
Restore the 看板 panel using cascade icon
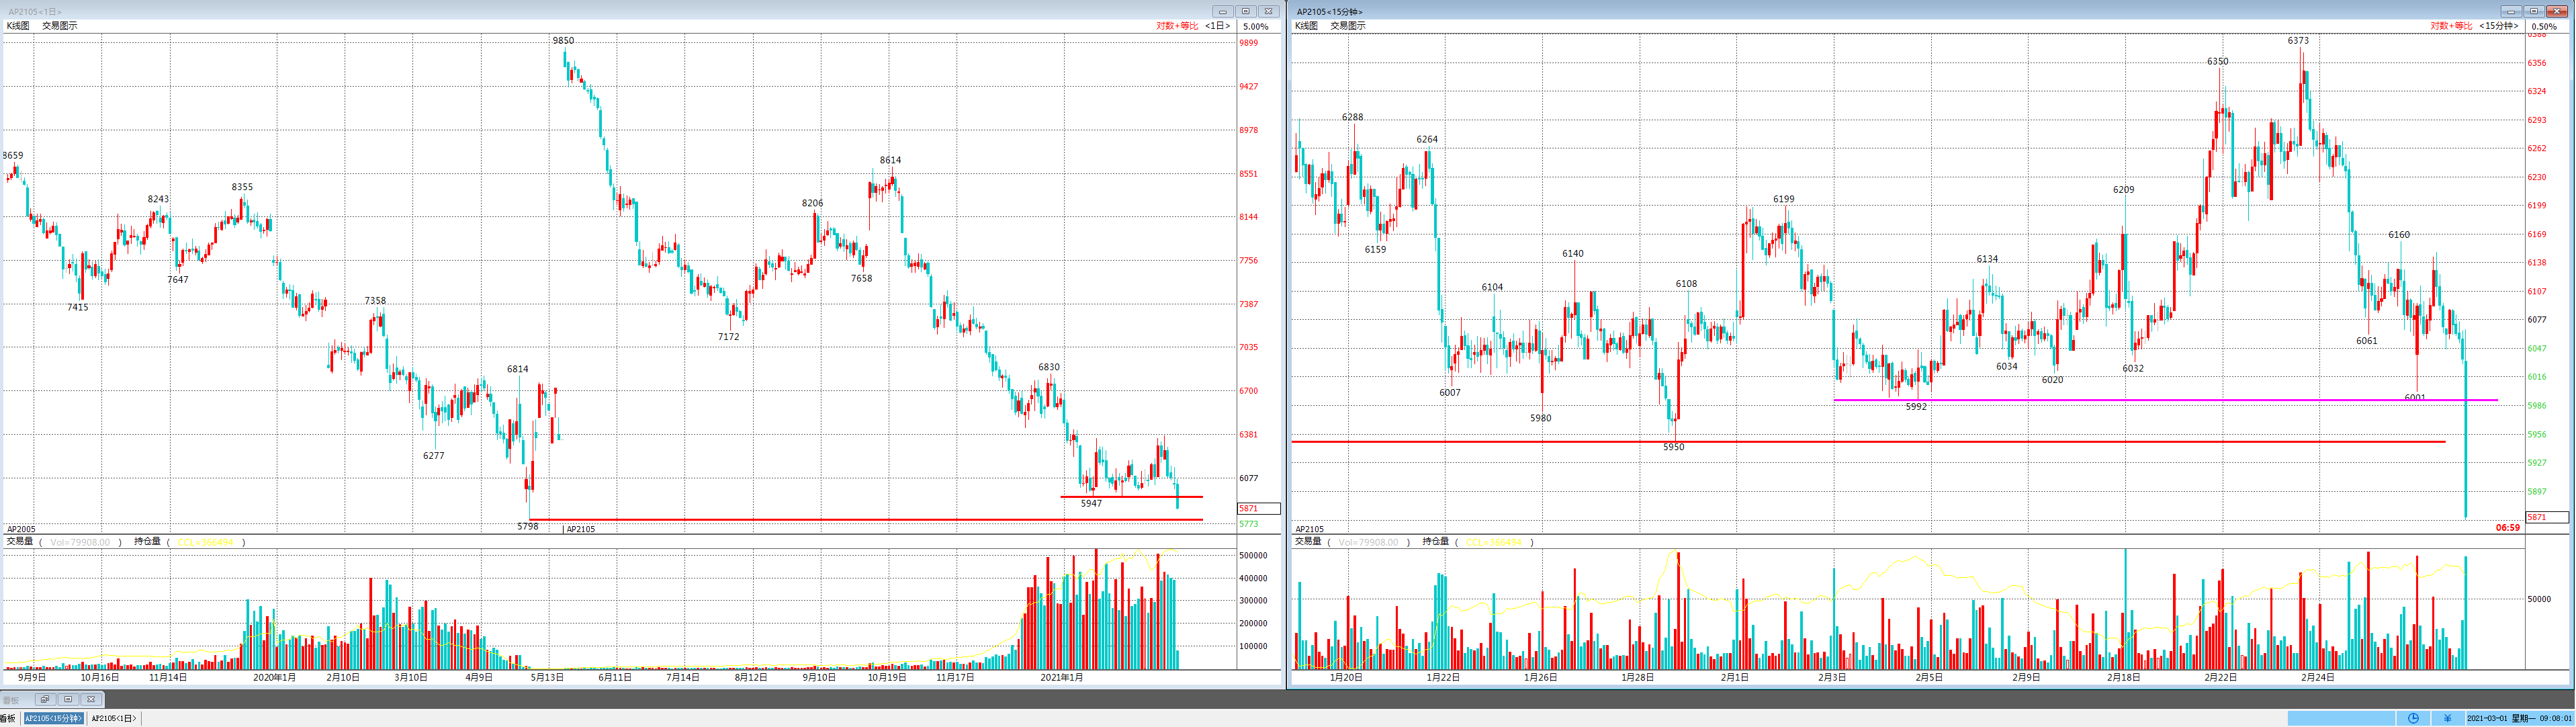tap(44, 700)
